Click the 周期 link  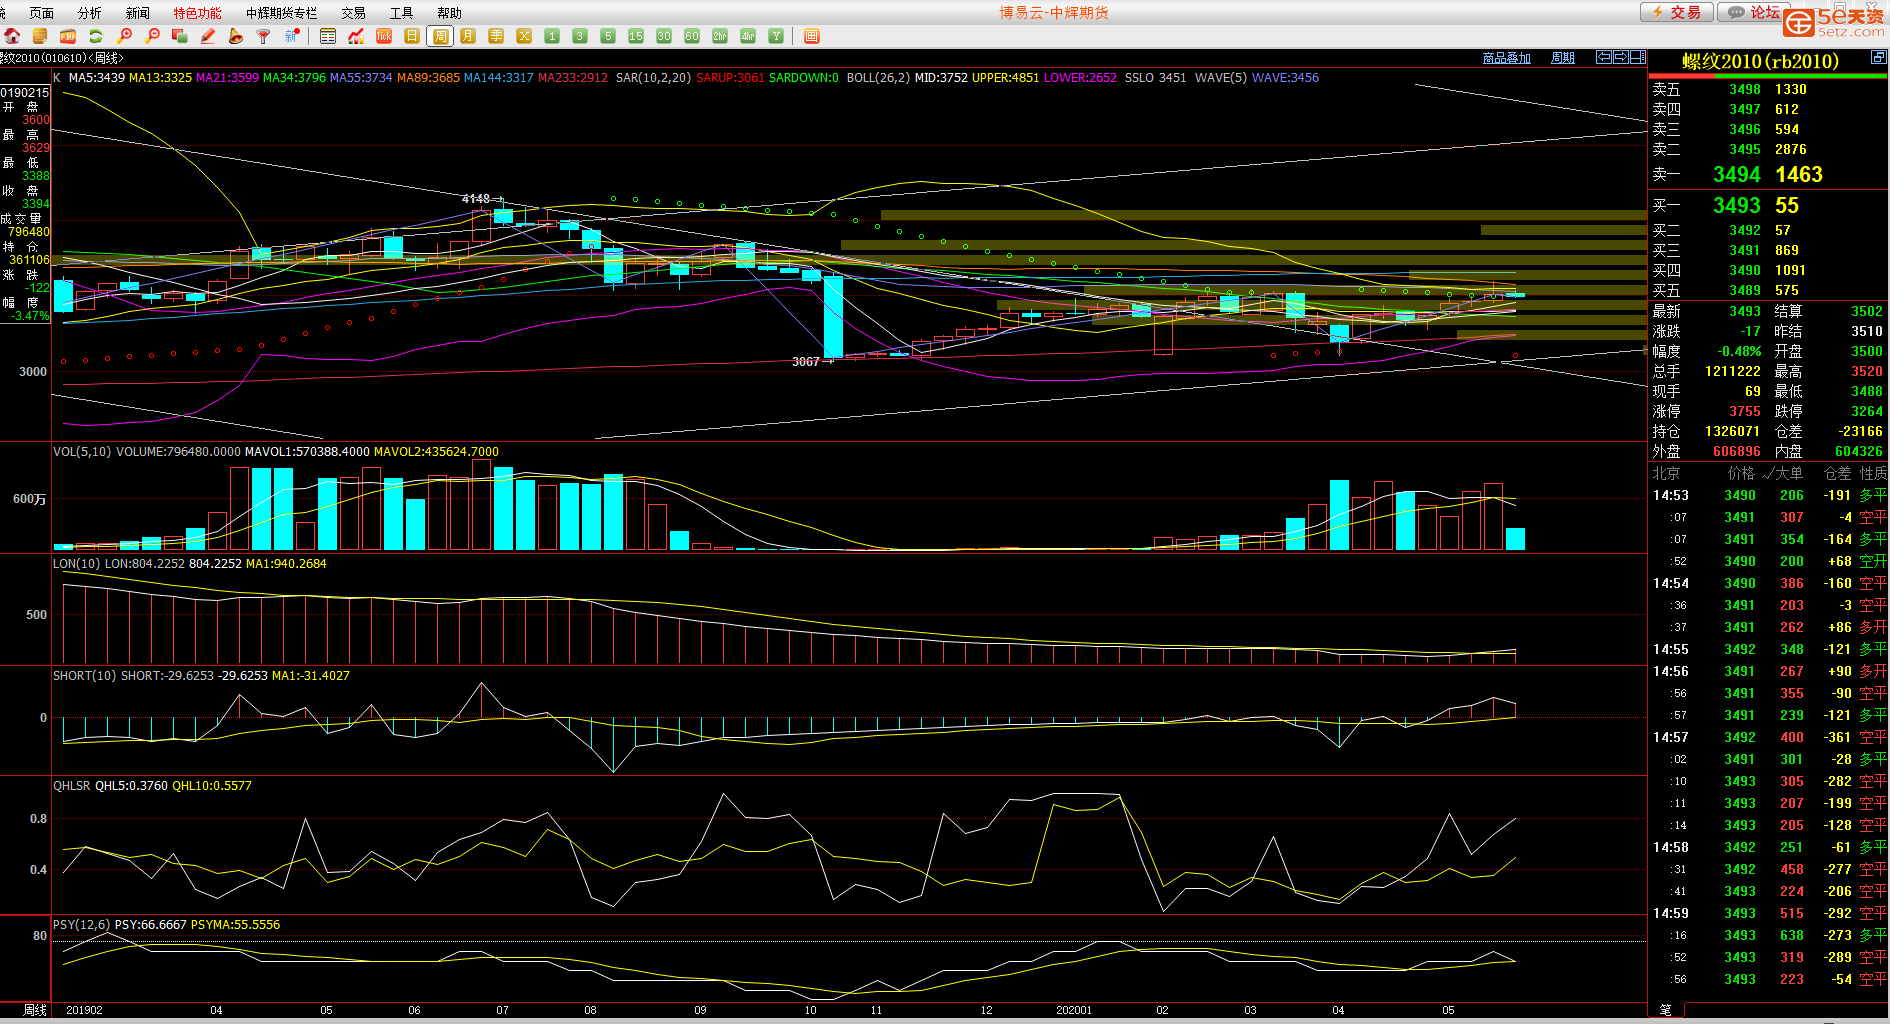[1563, 58]
